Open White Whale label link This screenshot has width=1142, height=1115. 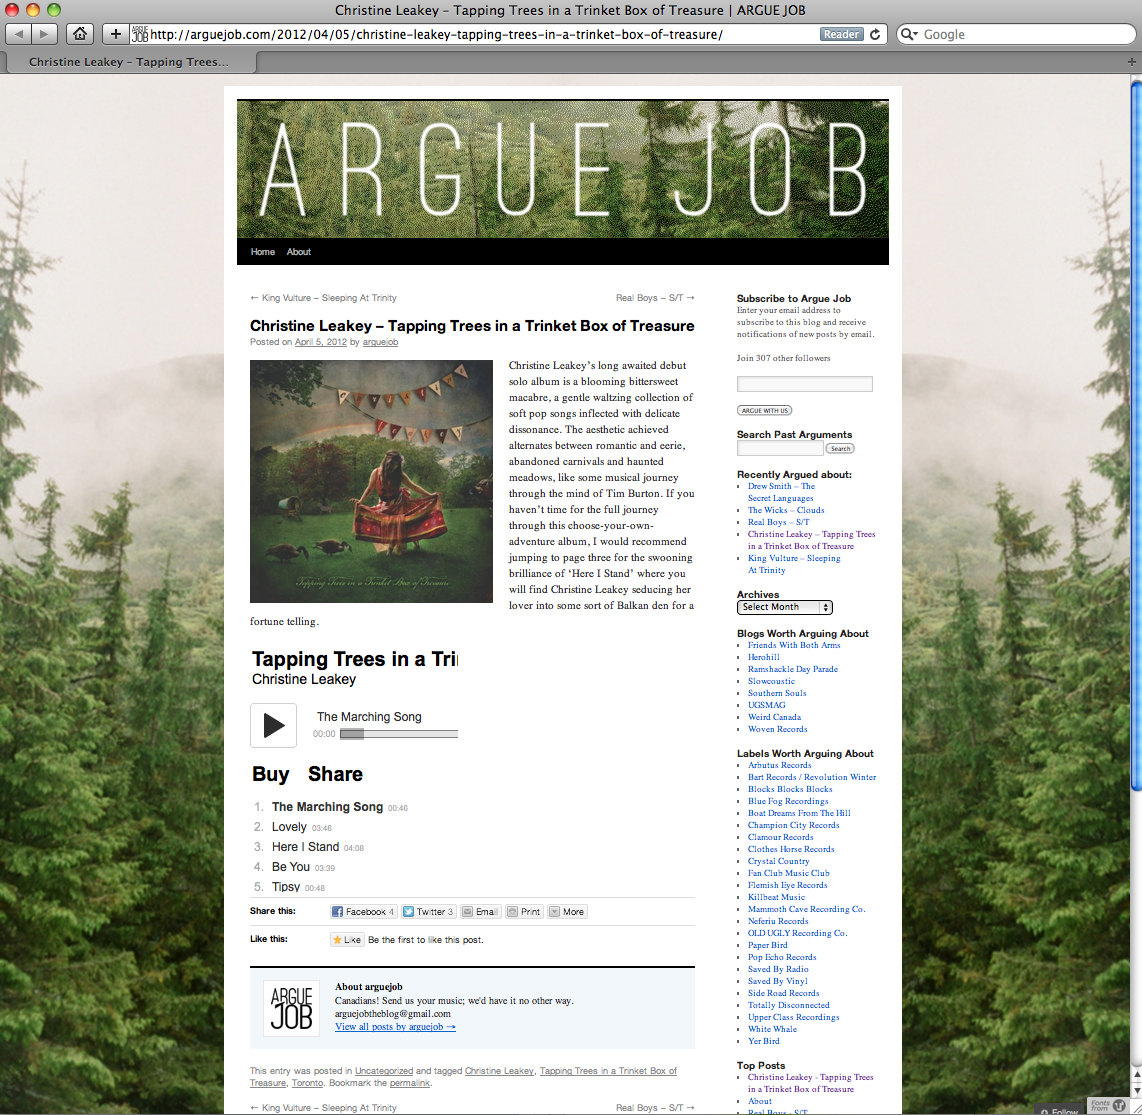(772, 1029)
